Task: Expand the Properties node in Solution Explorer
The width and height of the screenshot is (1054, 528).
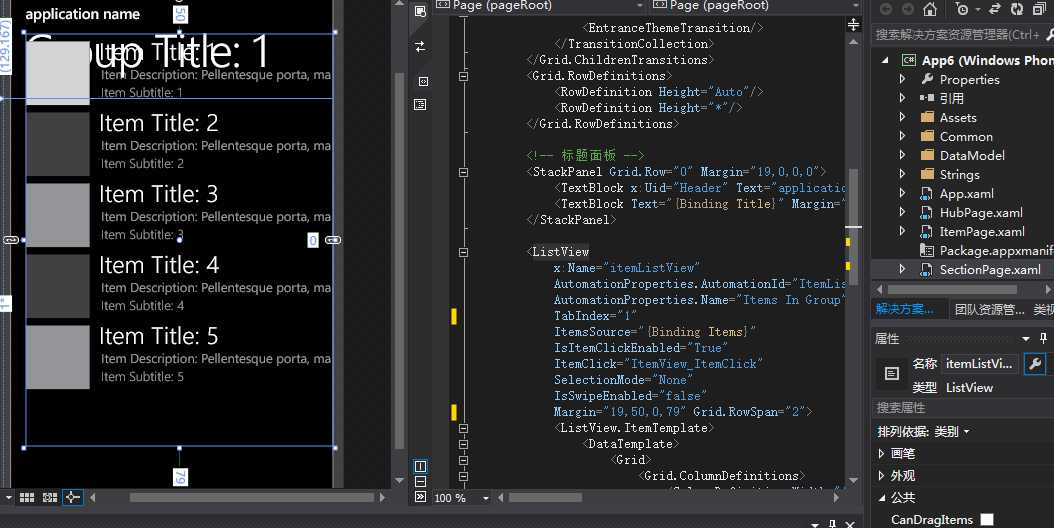Action: (902, 79)
